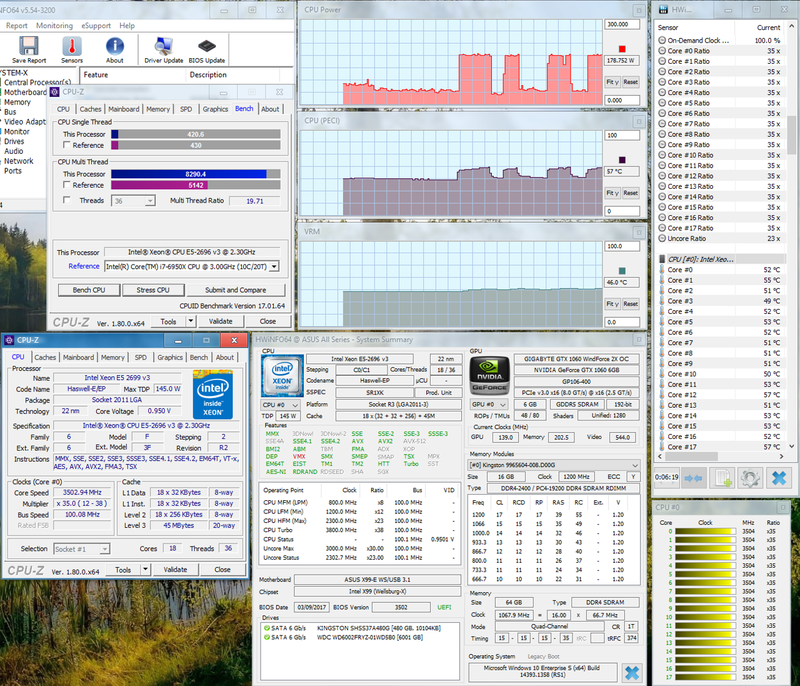Toggle the Threads checkbox in CPU-Z Bench
The image size is (800, 686).
[x=66, y=200]
